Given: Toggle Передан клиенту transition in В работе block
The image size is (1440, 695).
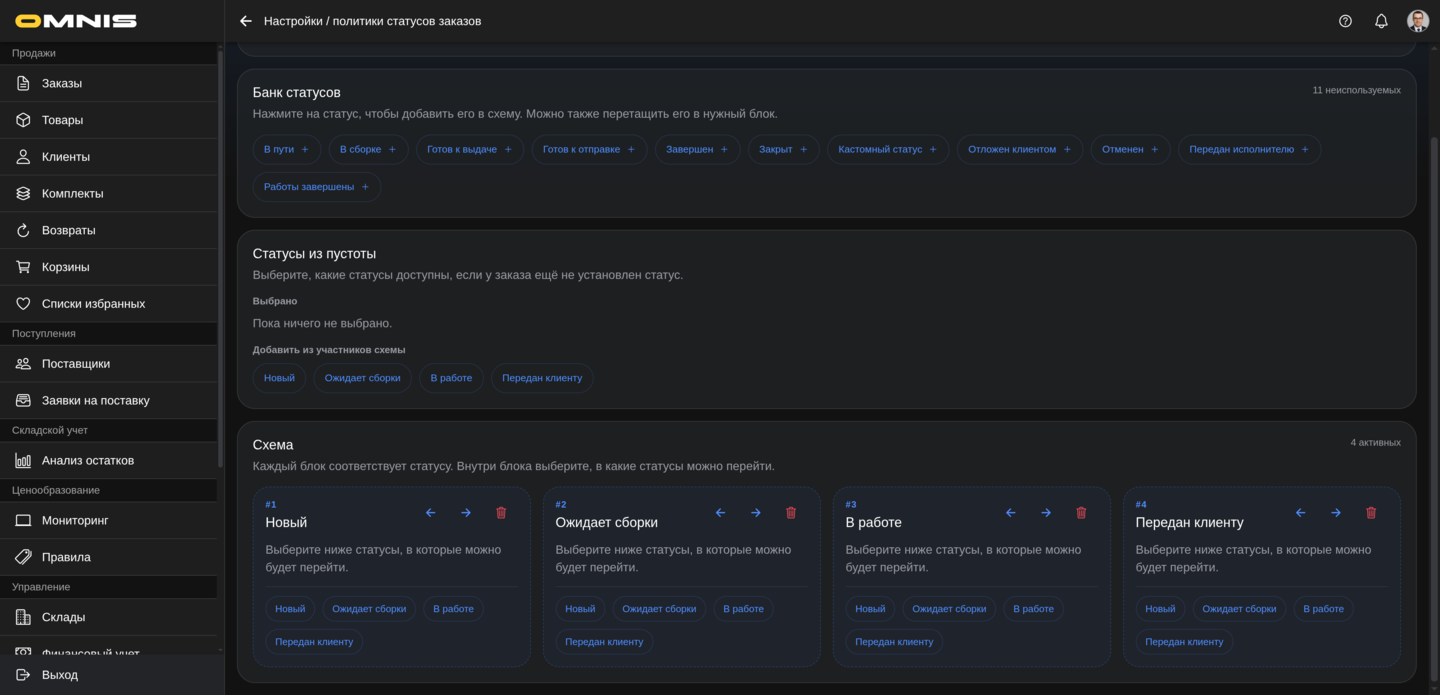Looking at the screenshot, I should [x=894, y=642].
